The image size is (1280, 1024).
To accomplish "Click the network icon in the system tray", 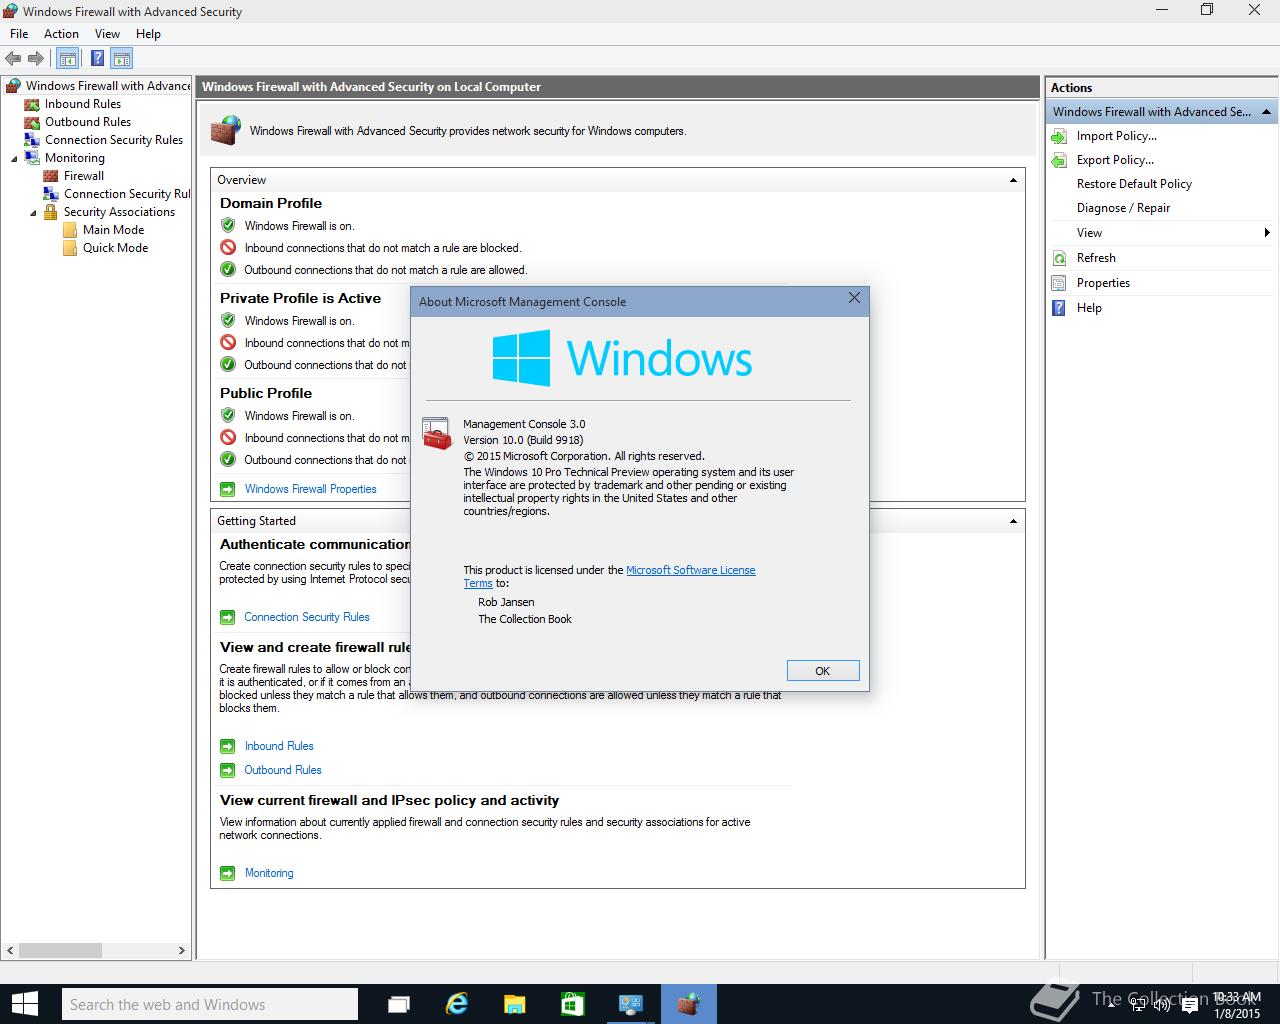I will tap(1137, 1004).
